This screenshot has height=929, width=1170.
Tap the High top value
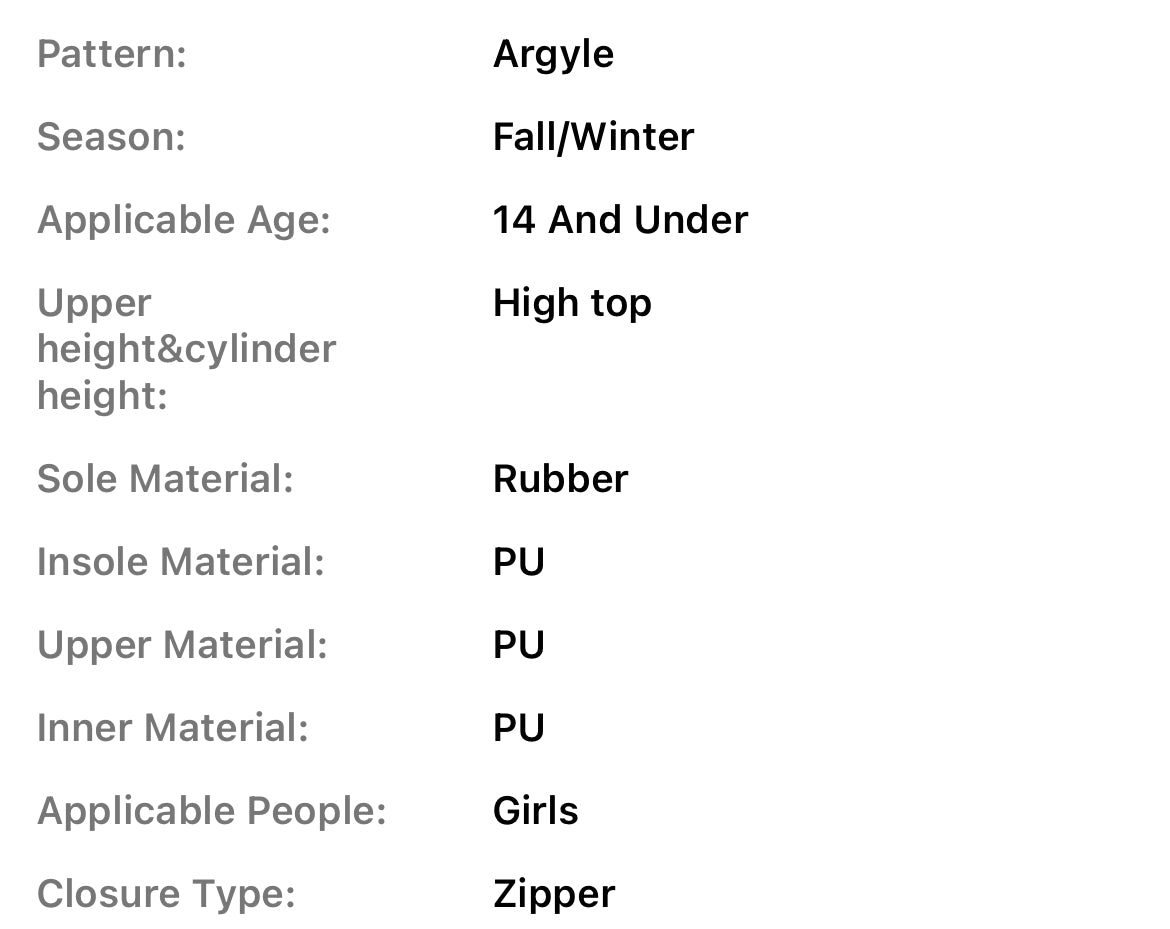click(x=572, y=303)
